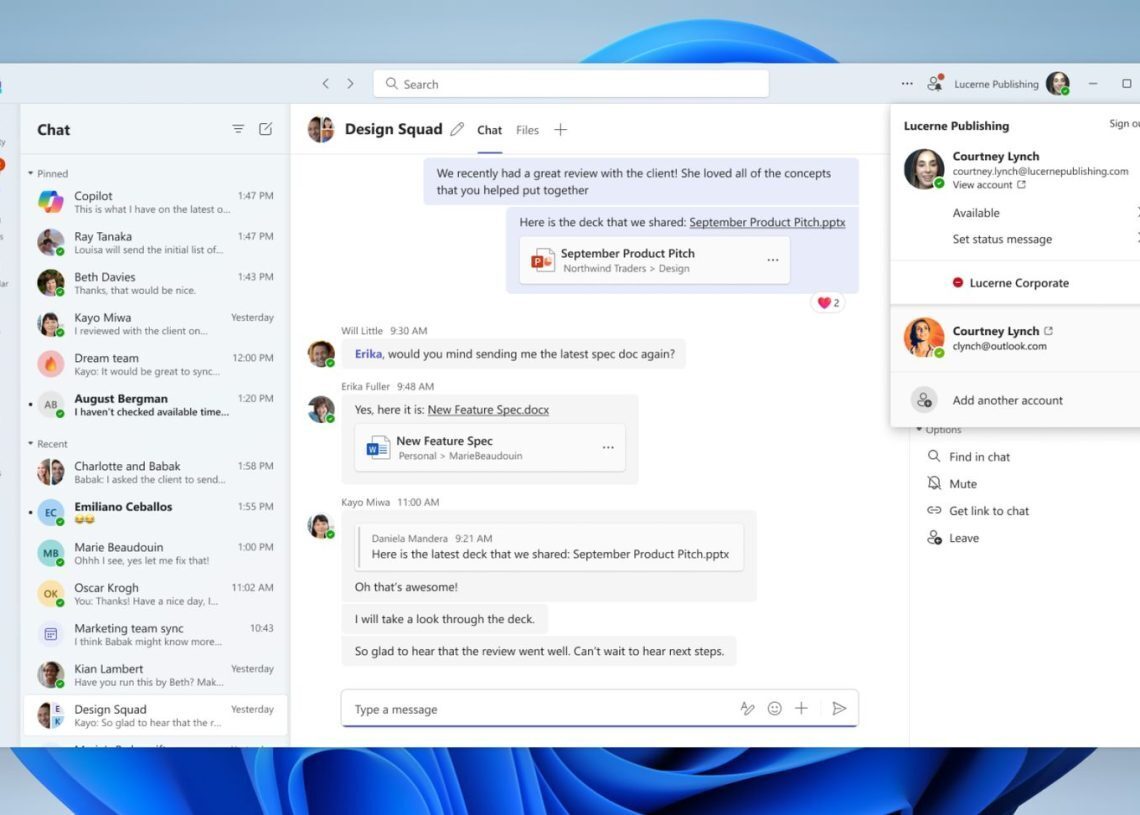Add a tab with the plus icon

[561, 129]
